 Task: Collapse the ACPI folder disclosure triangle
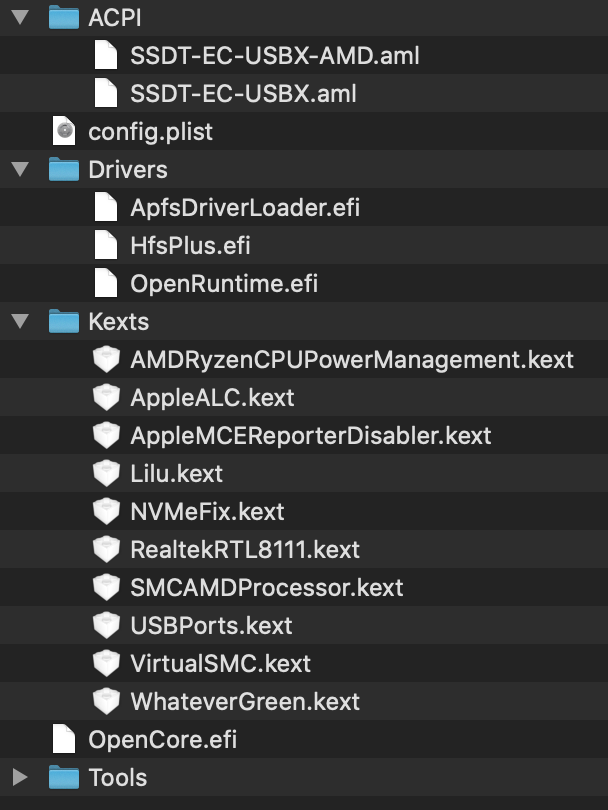click(x=20, y=17)
